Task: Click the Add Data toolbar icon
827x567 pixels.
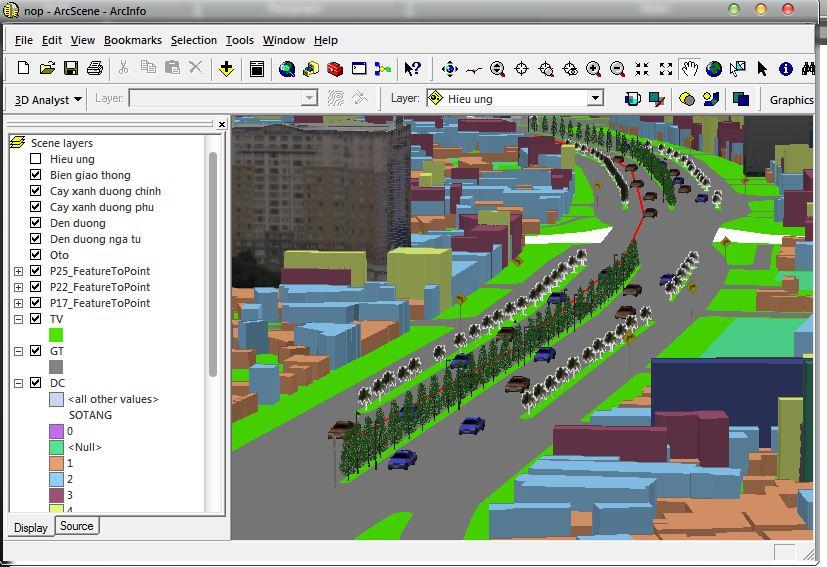Action: tap(227, 68)
